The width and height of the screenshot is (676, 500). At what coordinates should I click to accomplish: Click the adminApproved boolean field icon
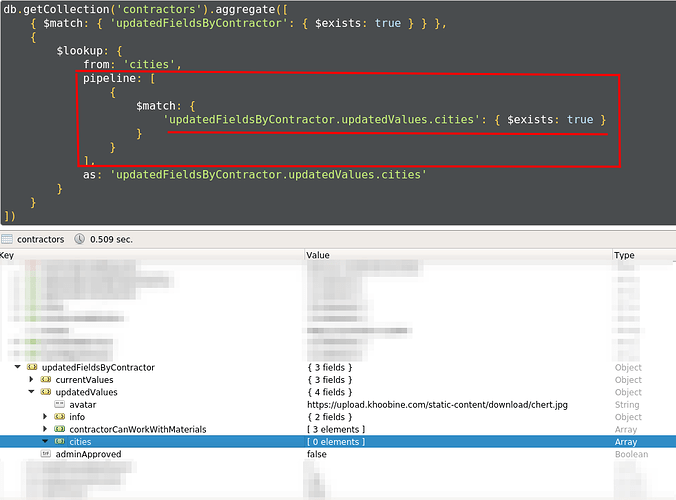click(x=45, y=454)
